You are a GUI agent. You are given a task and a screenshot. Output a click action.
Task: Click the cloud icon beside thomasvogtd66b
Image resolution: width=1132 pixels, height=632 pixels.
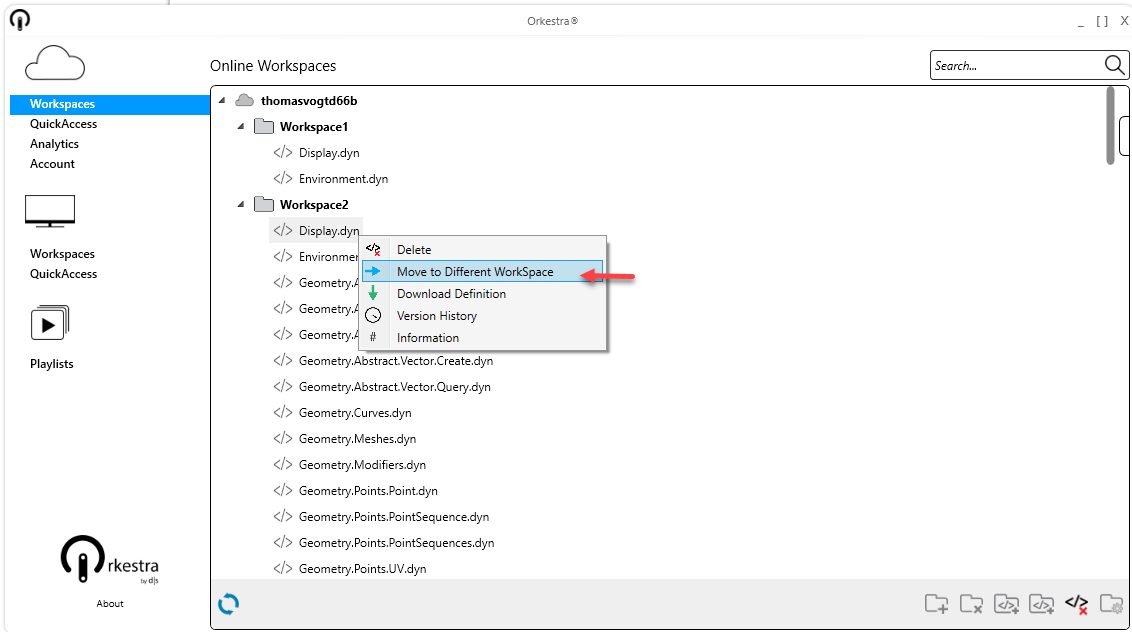click(x=245, y=100)
